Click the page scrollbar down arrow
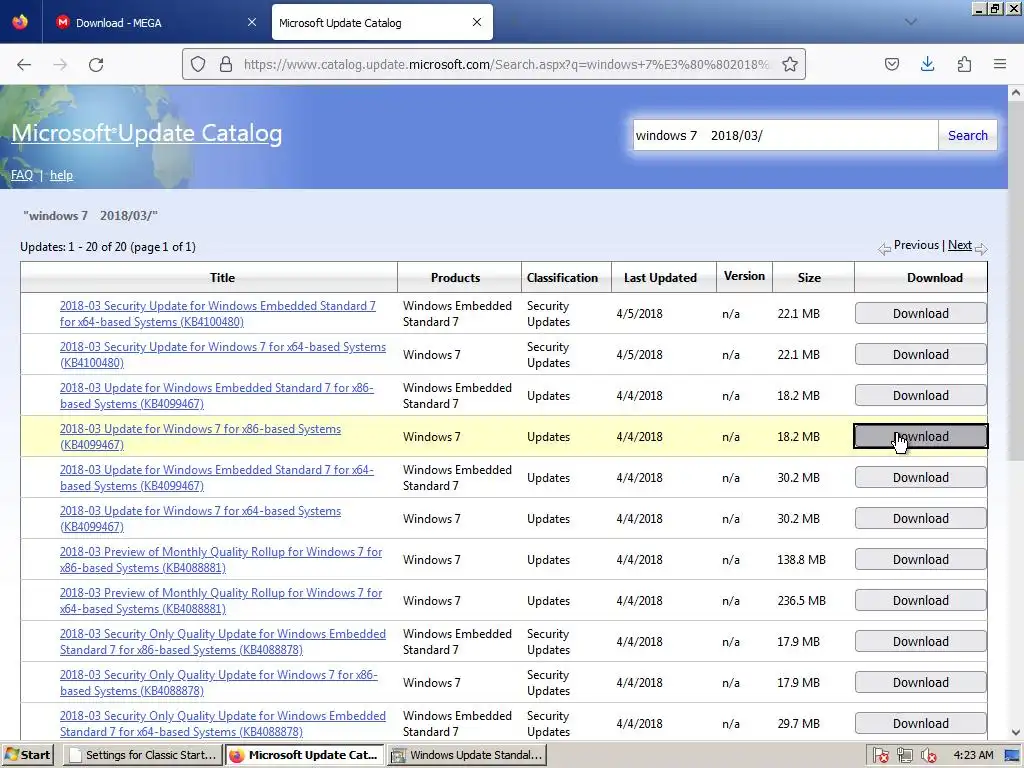1024x768 pixels. (x=1016, y=733)
